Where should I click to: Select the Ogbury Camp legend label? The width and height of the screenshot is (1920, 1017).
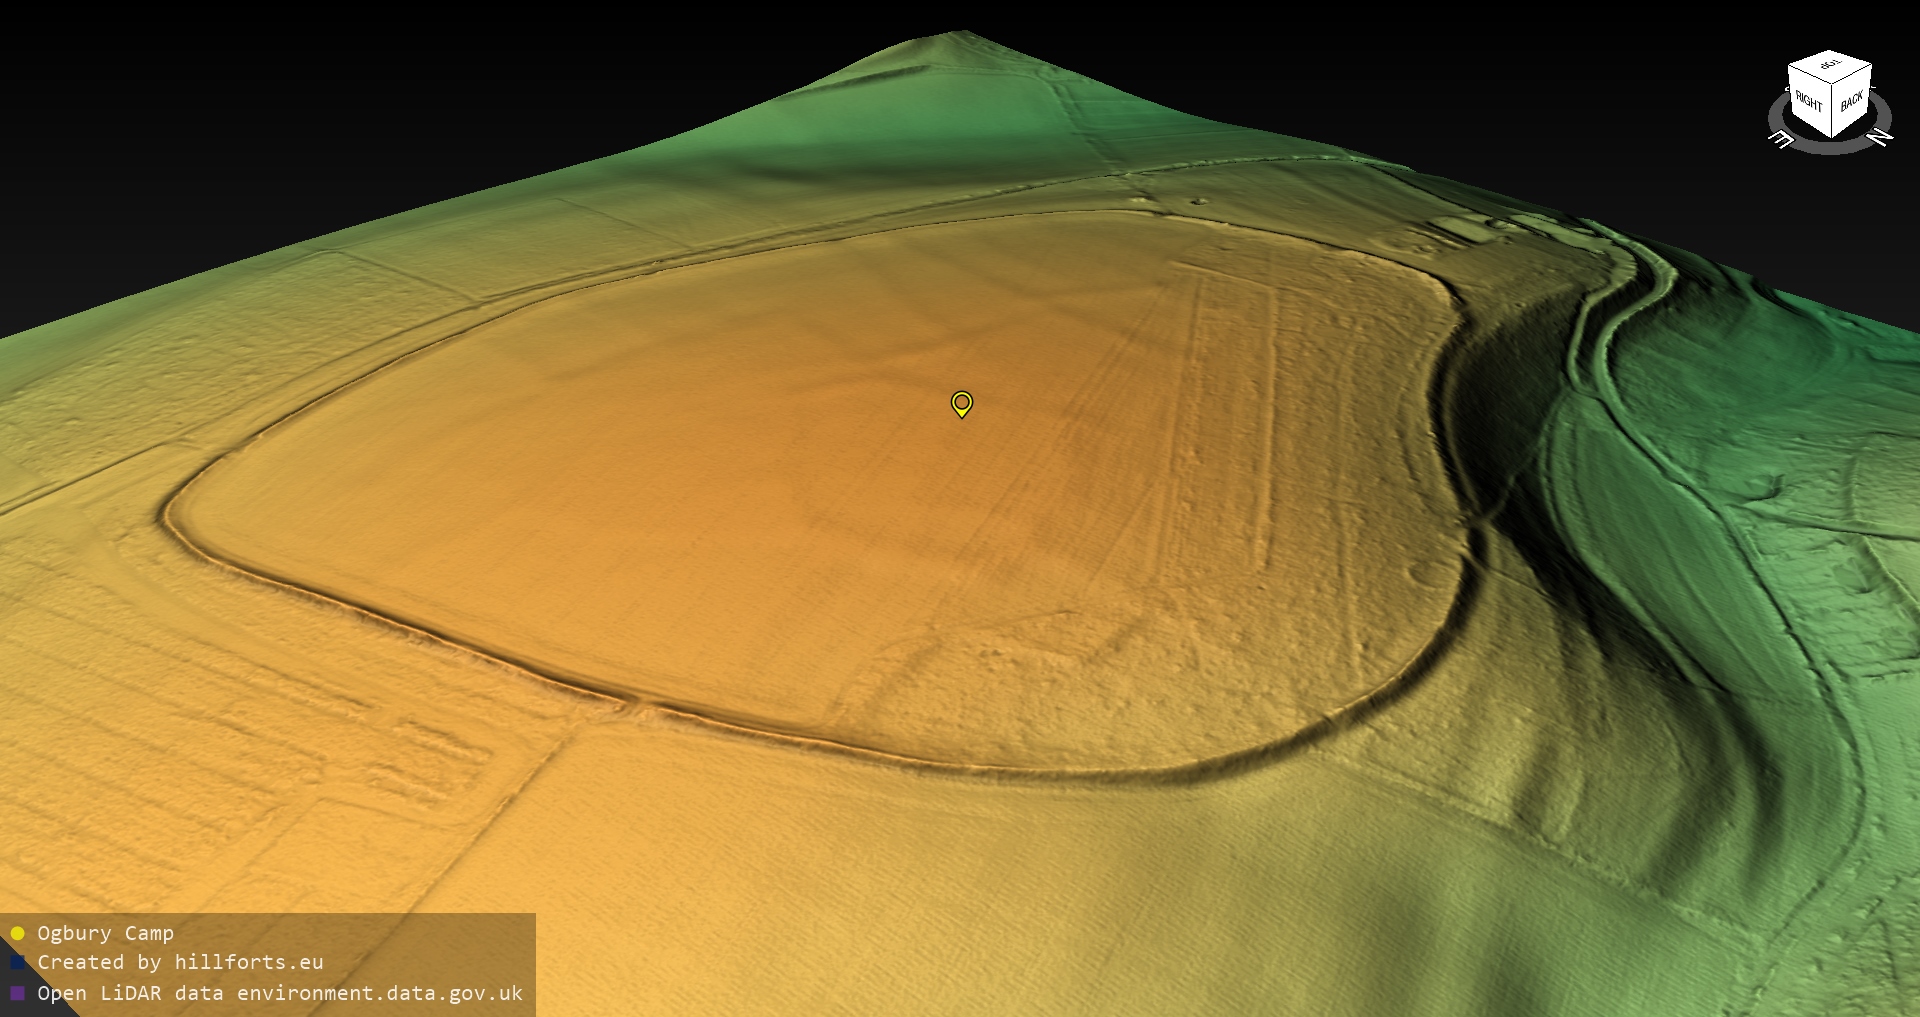click(x=105, y=933)
